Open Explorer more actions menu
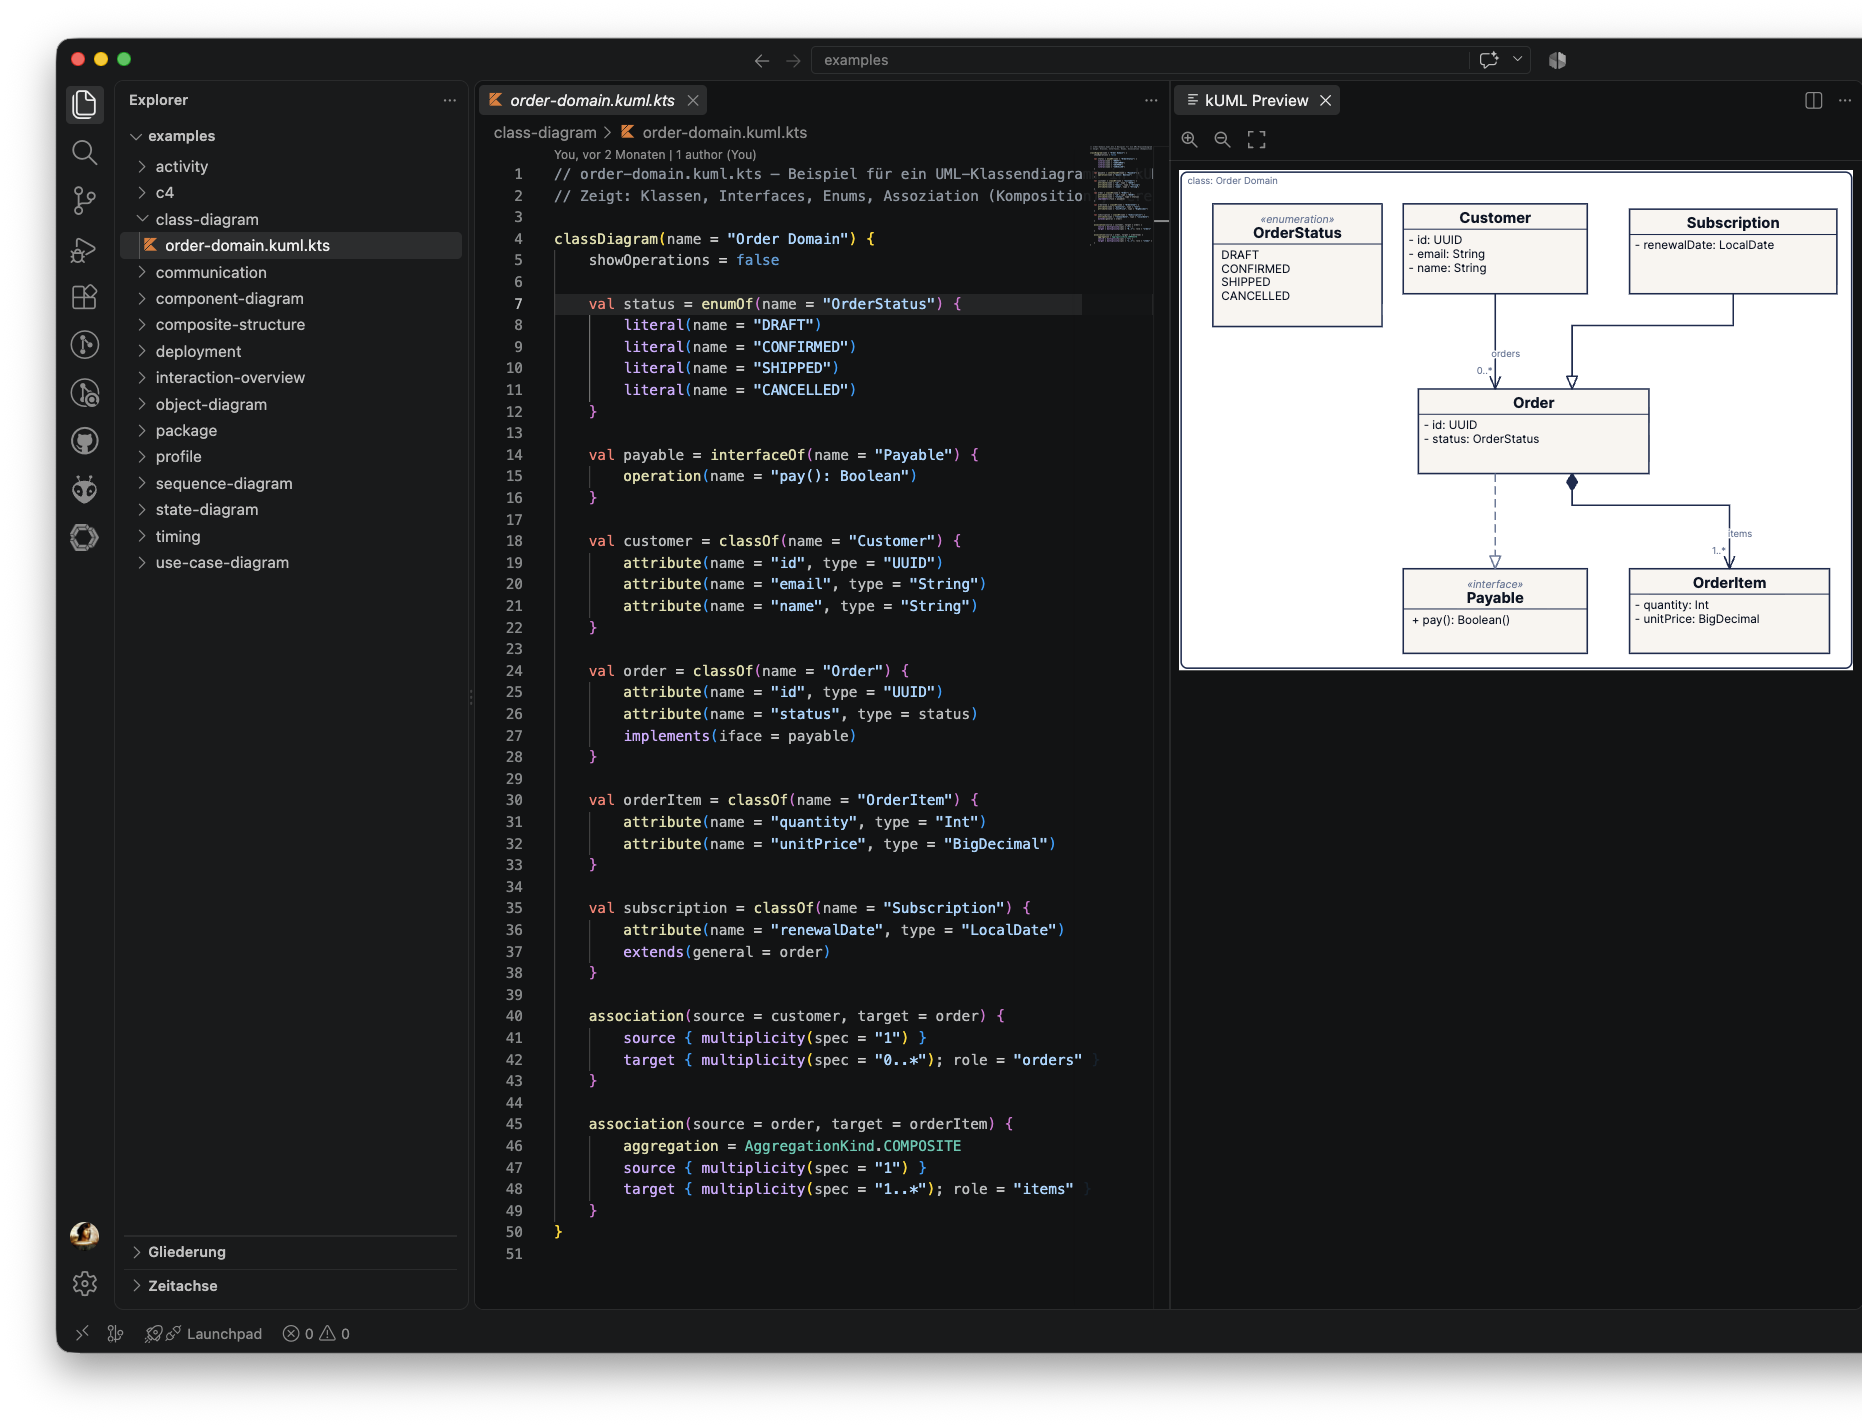The width and height of the screenshot is (1862, 1427). tap(450, 100)
